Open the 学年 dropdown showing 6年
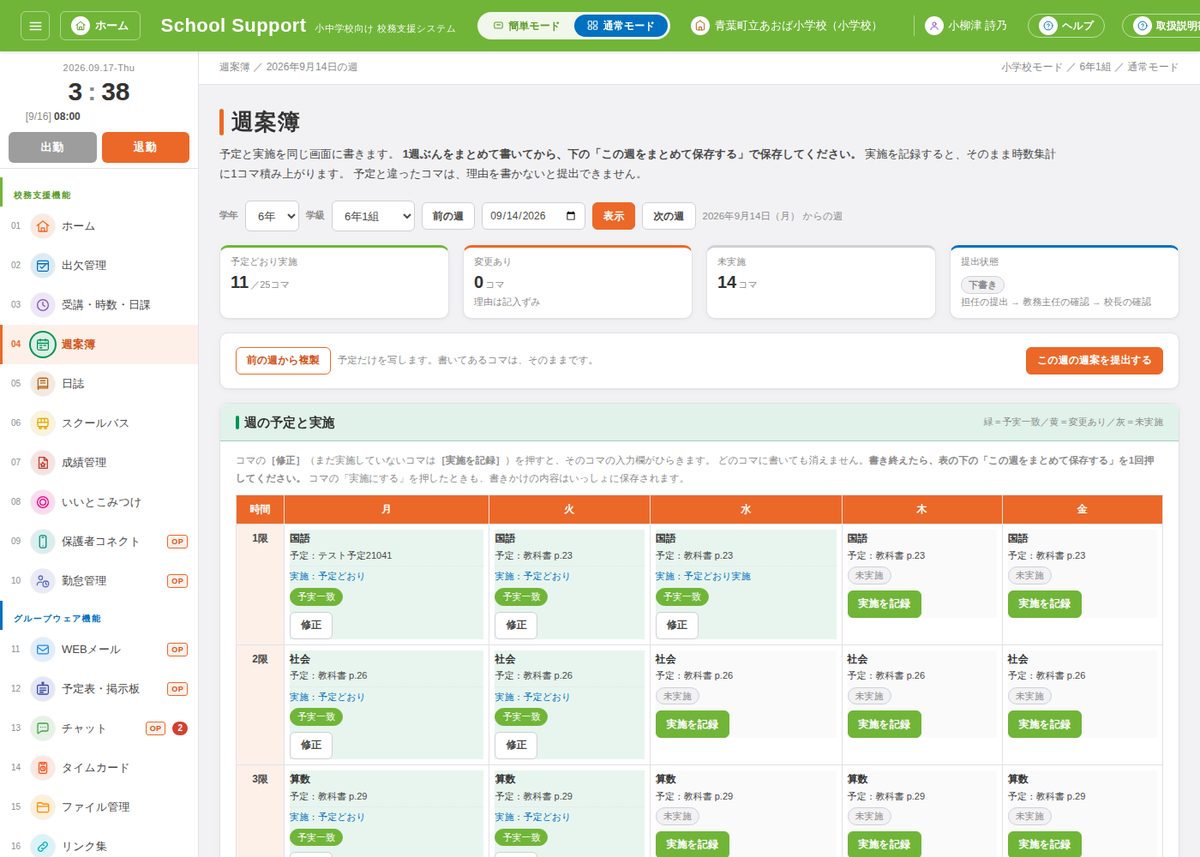The width and height of the screenshot is (1200, 857). (x=272, y=216)
